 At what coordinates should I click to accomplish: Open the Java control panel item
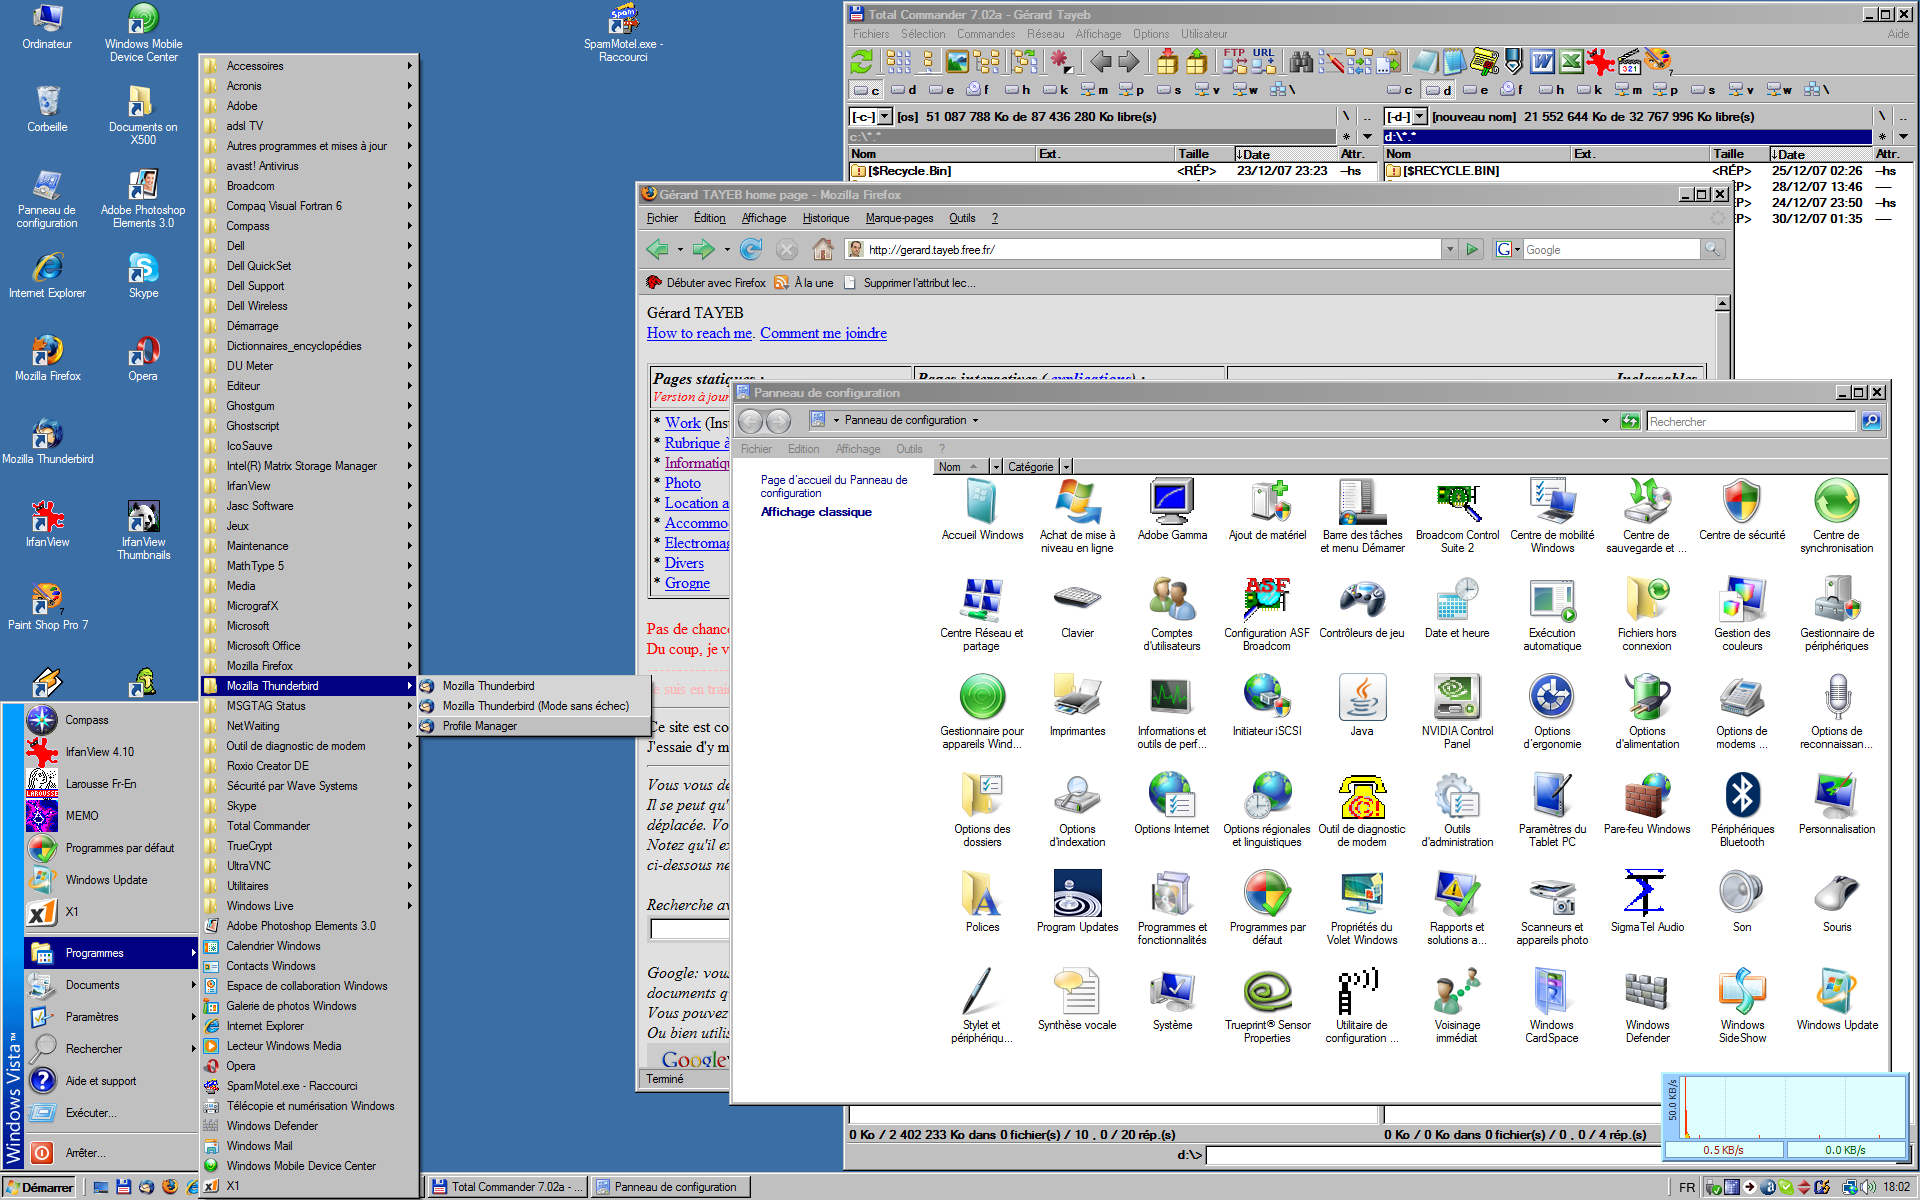coord(1361,706)
